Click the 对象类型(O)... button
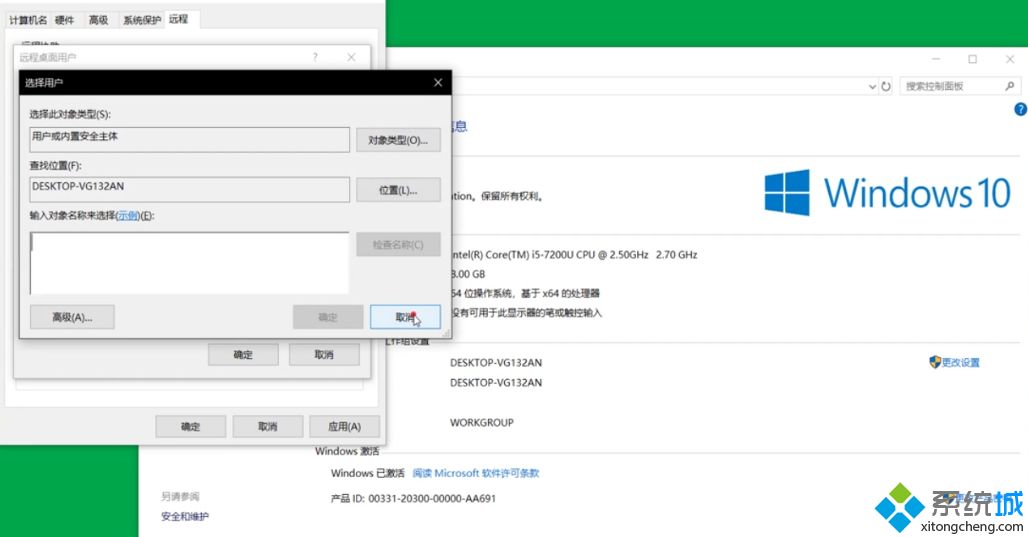1028x537 pixels. [398, 140]
